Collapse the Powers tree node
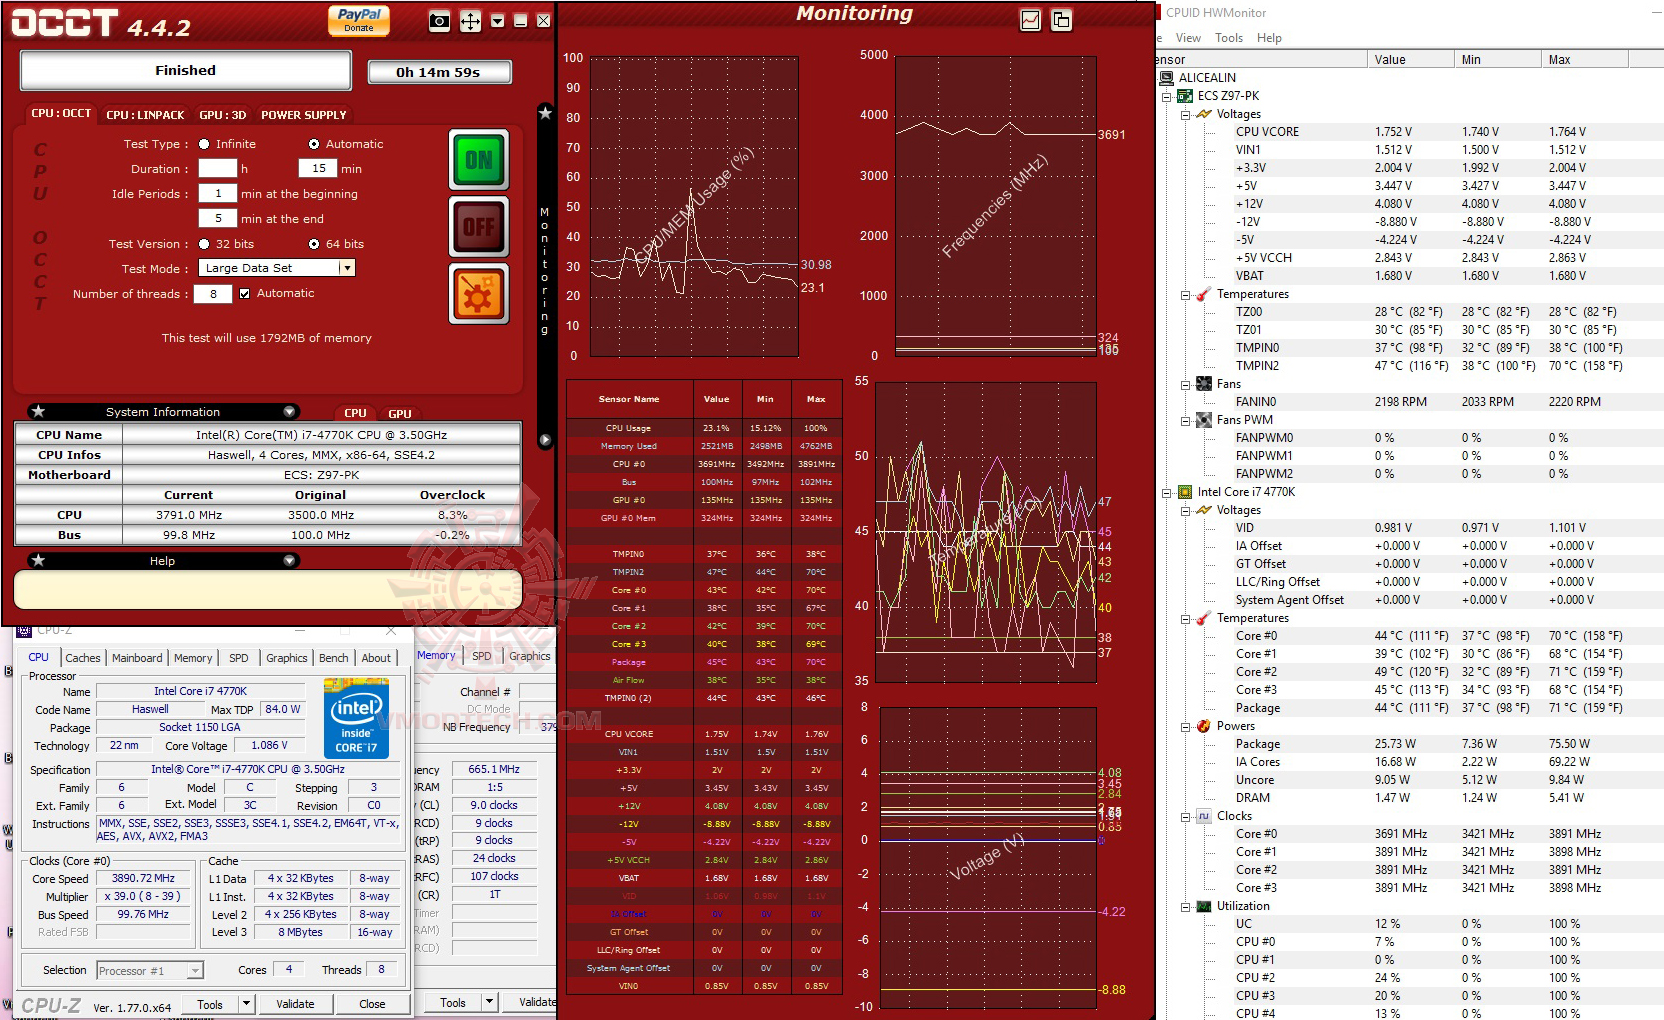The width and height of the screenshot is (1664, 1020). click(1185, 727)
